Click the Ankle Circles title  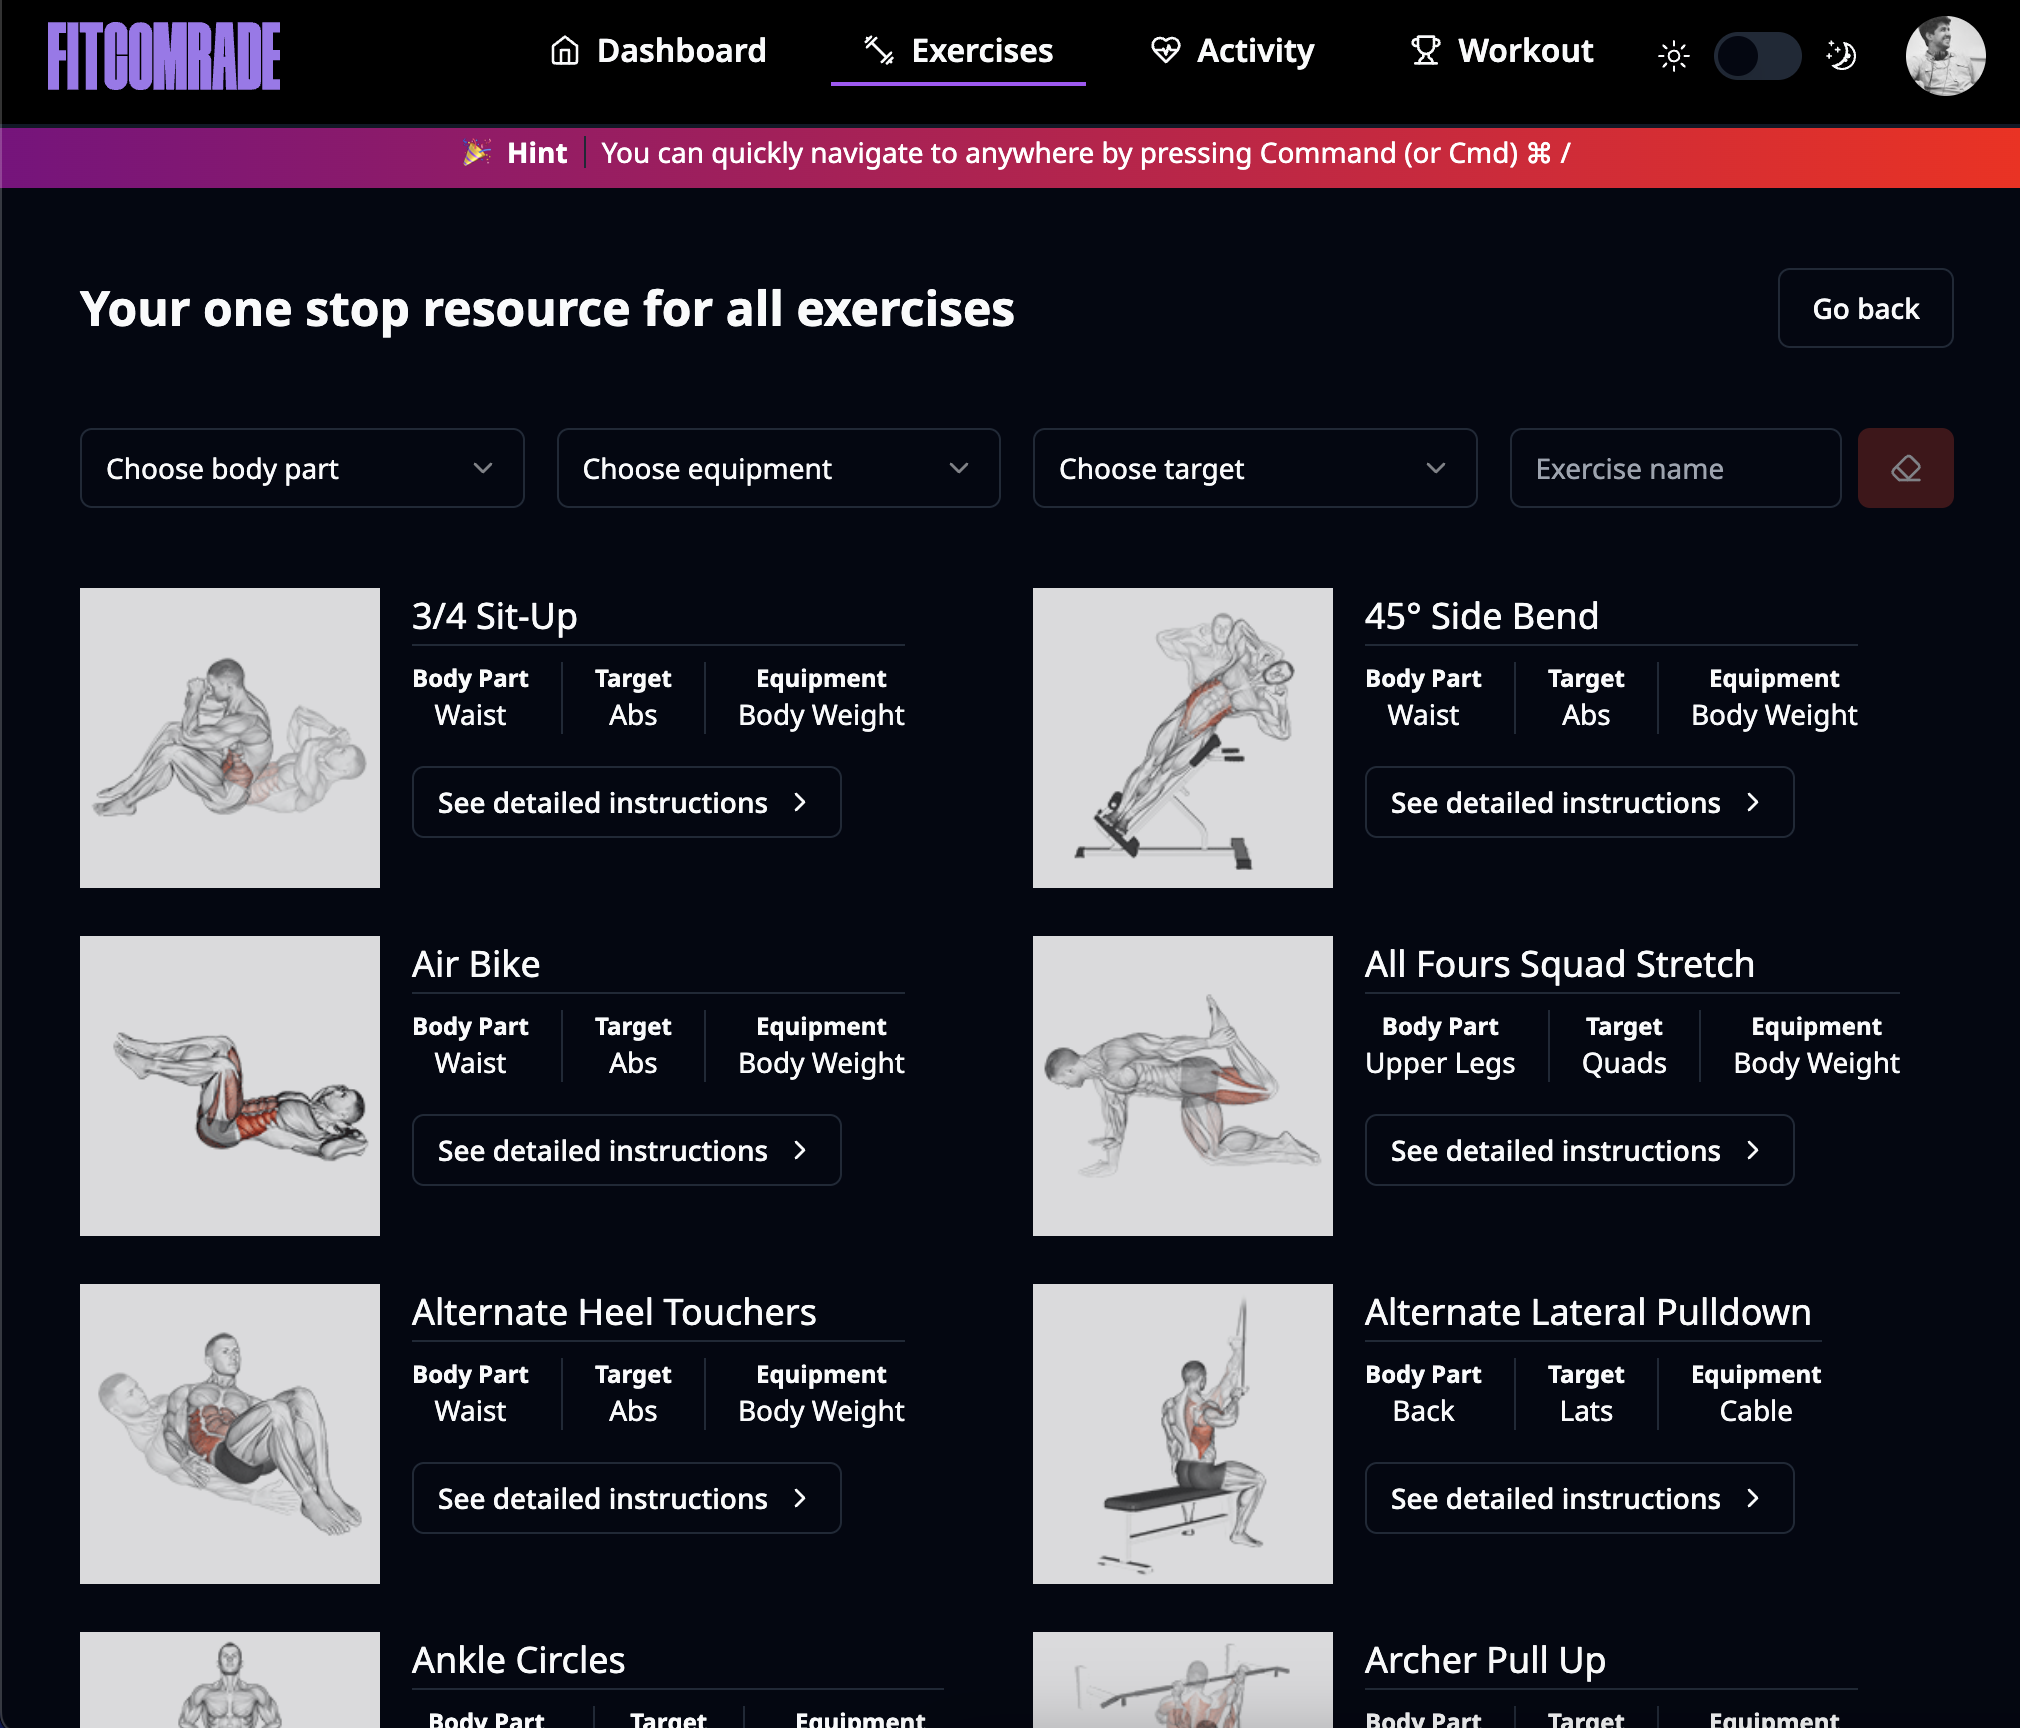coord(518,1660)
